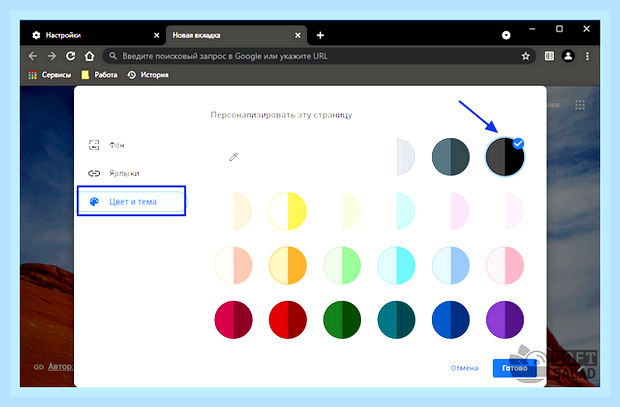Choose the light green theme swatch

click(x=342, y=265)
